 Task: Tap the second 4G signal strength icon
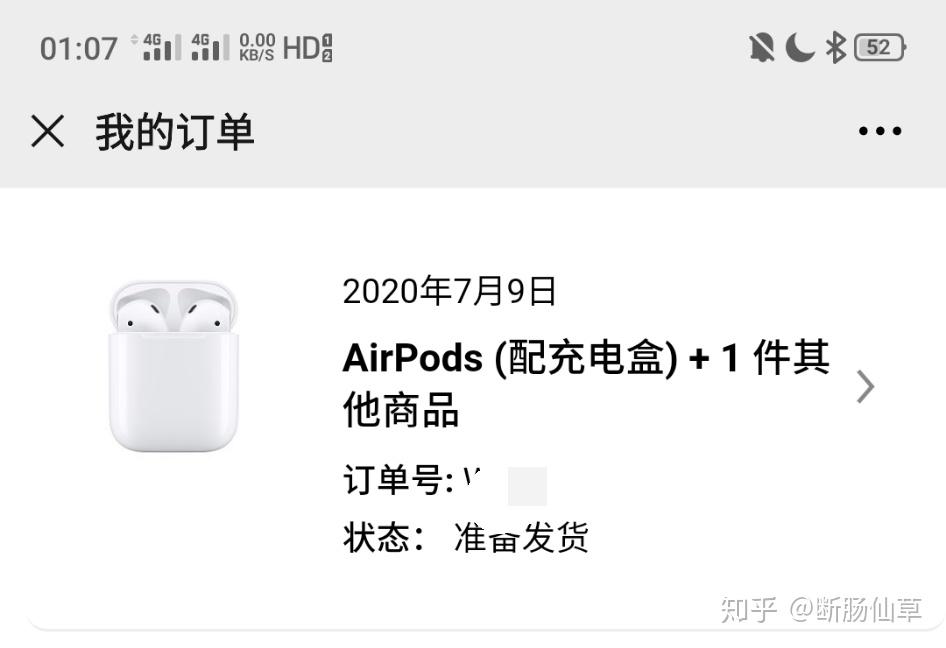tap(211, 47)
